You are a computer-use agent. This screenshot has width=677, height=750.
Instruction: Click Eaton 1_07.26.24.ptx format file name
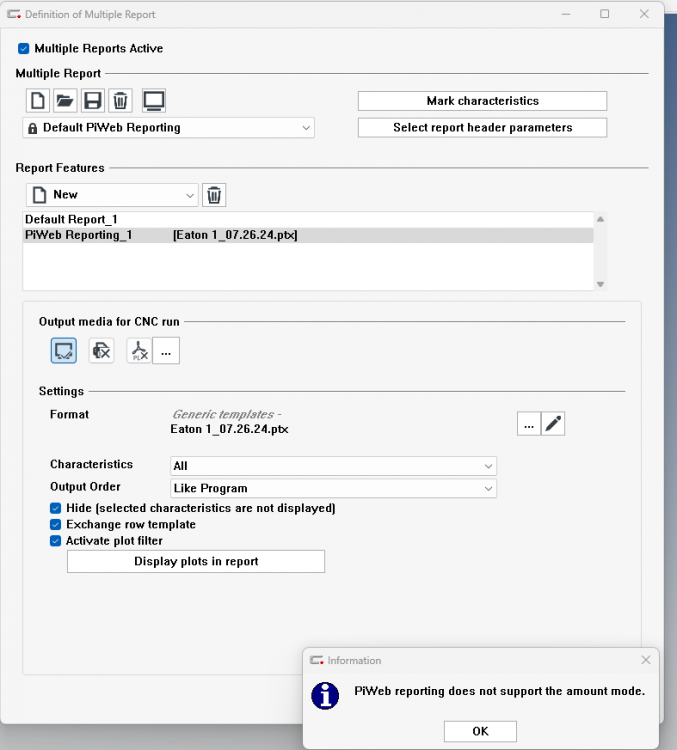[230, 429]
